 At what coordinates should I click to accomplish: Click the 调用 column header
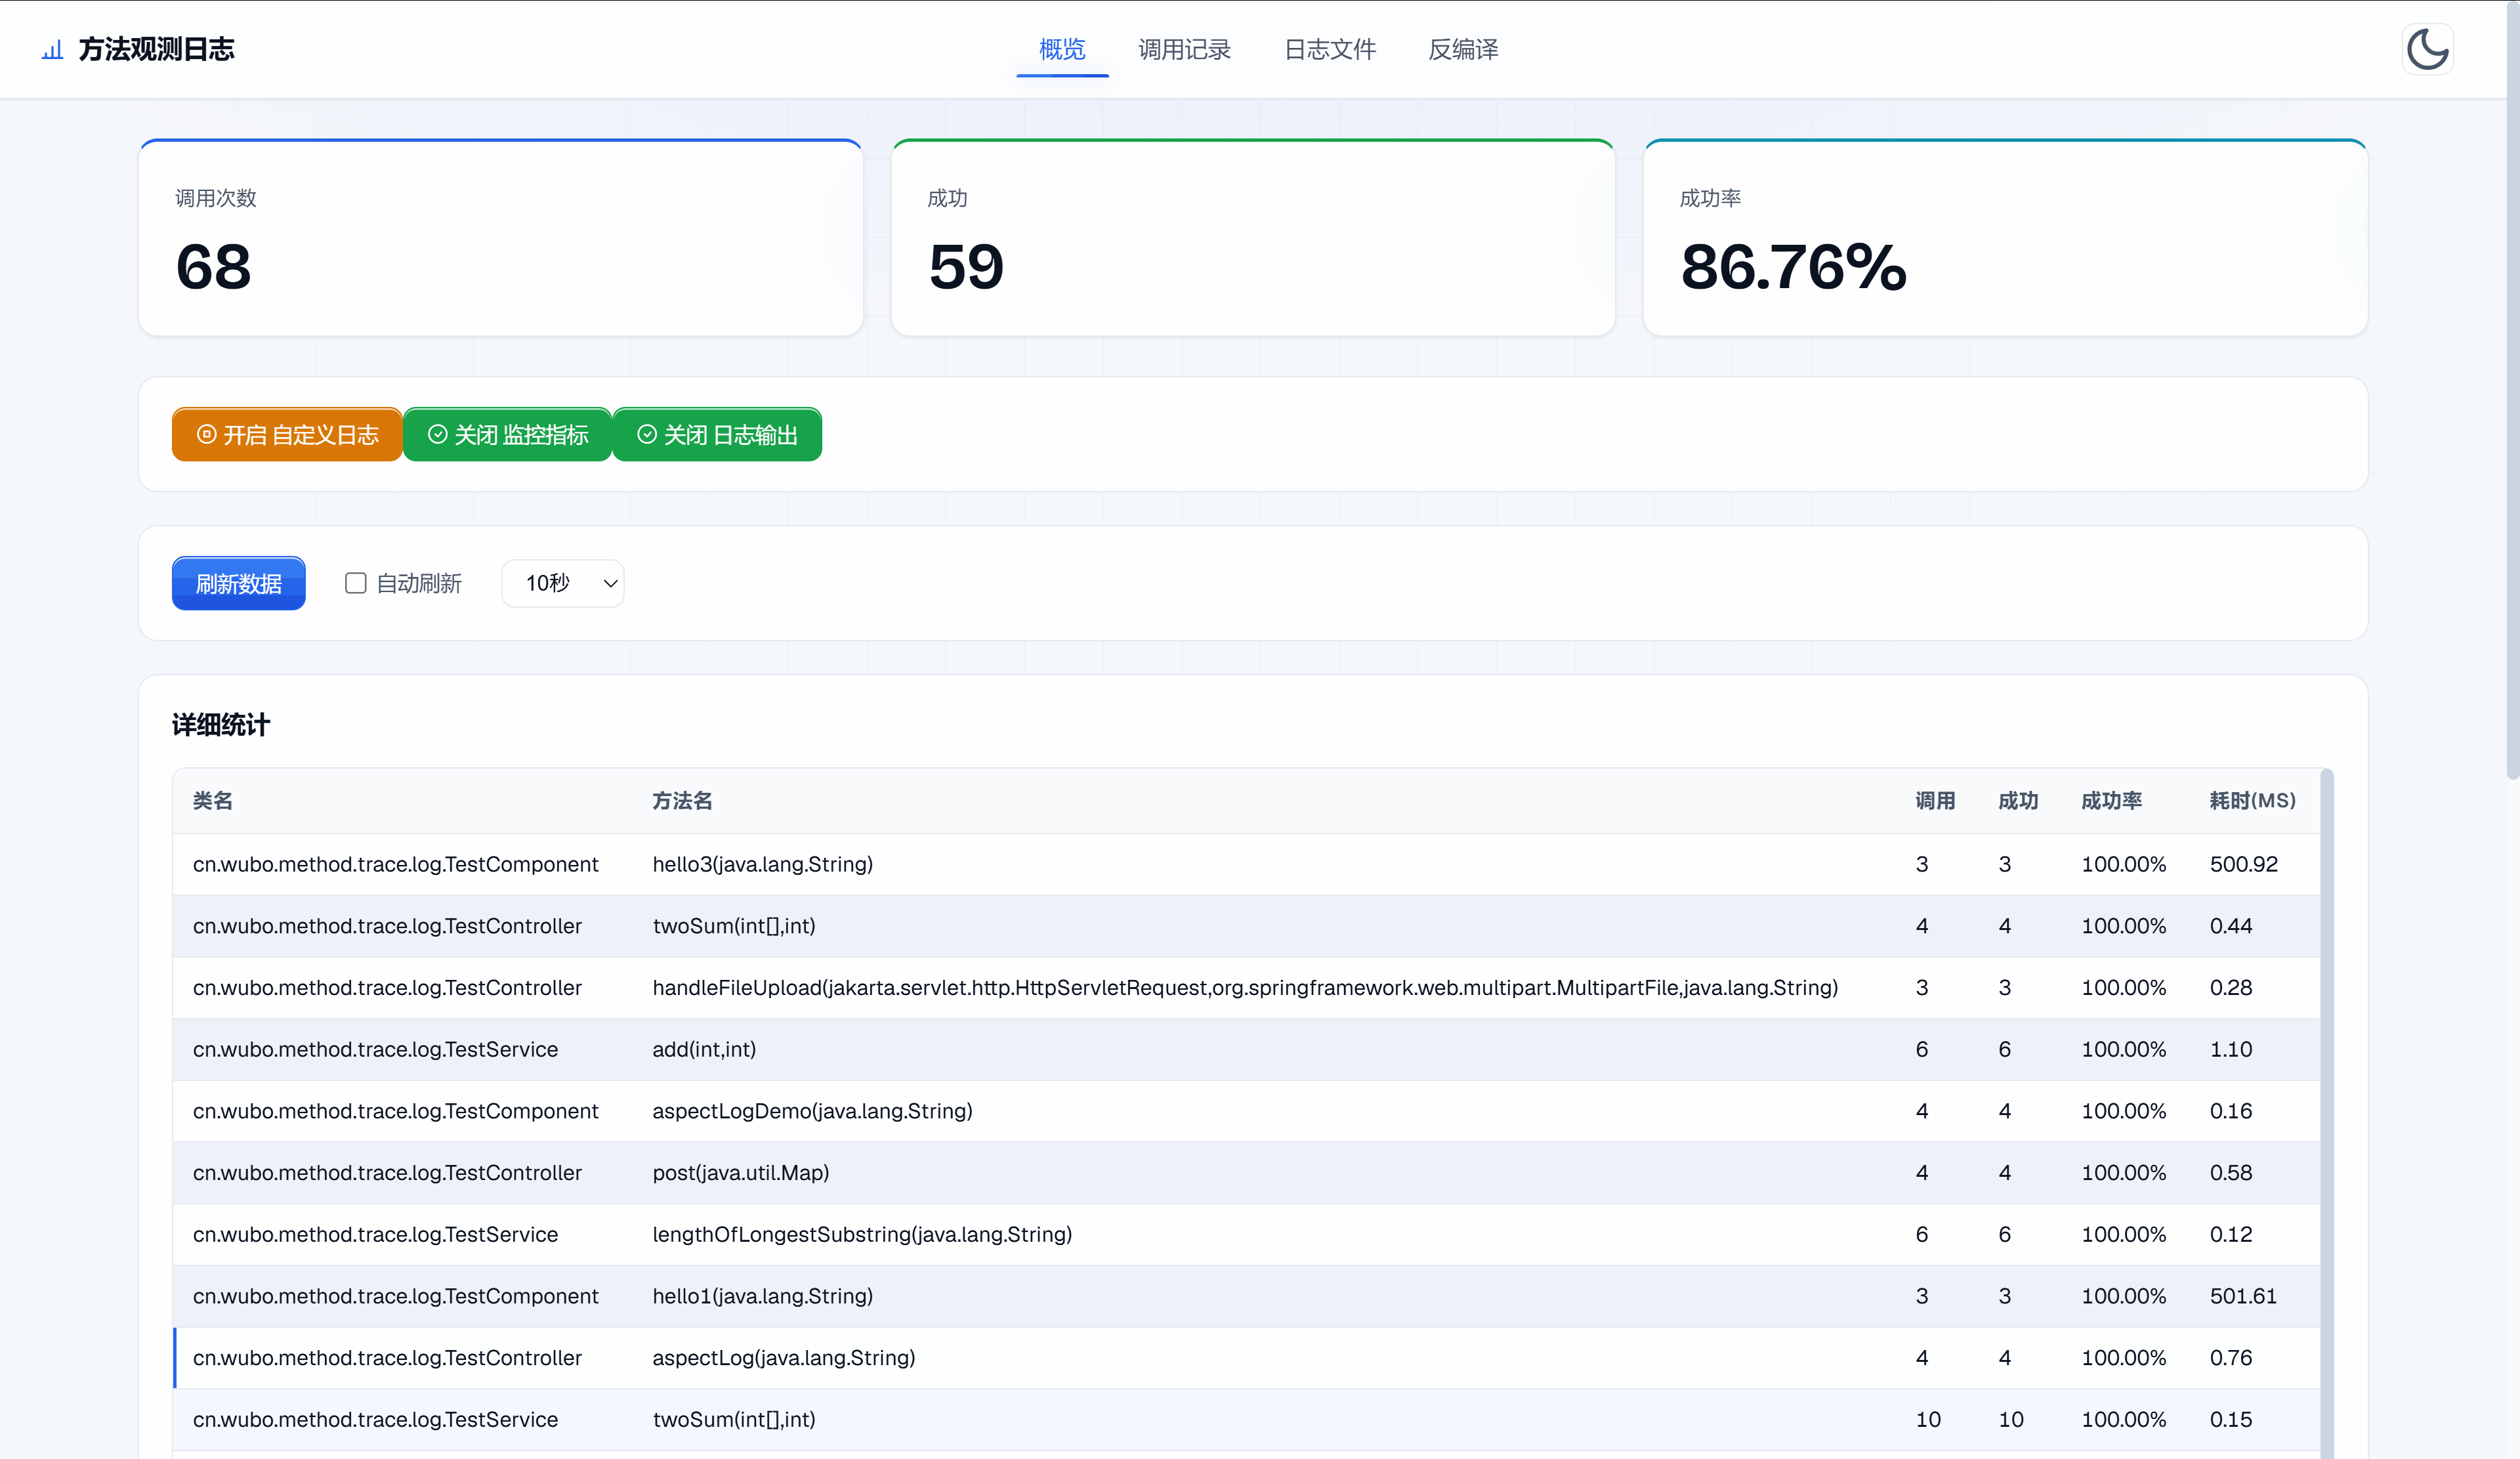(x=1935, y=801)
